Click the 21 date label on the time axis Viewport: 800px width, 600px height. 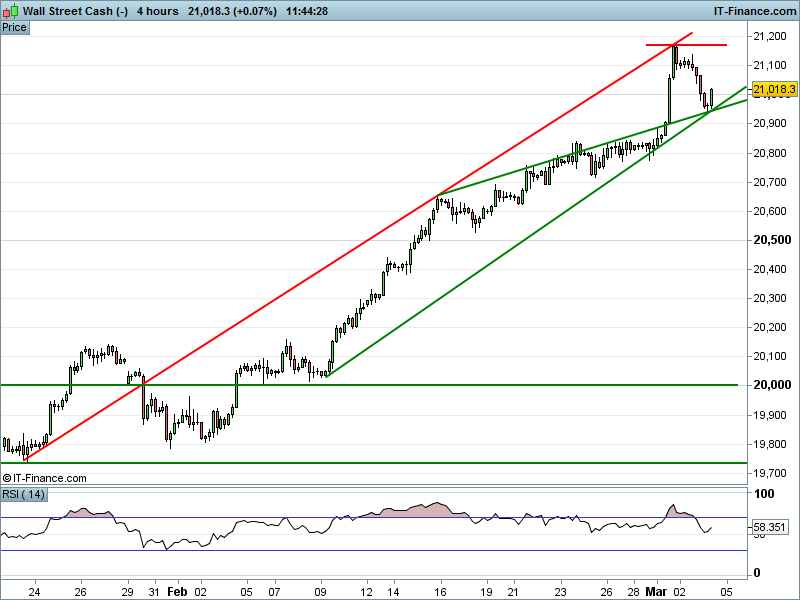point(513,592)
